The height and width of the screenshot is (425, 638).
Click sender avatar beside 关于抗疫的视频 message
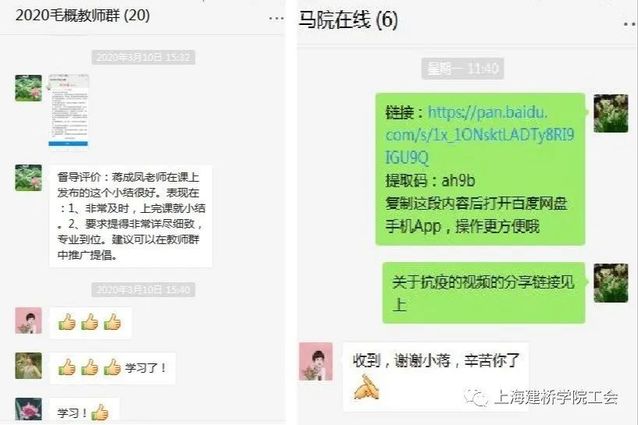pyautogui.click(x=611, y=283)
